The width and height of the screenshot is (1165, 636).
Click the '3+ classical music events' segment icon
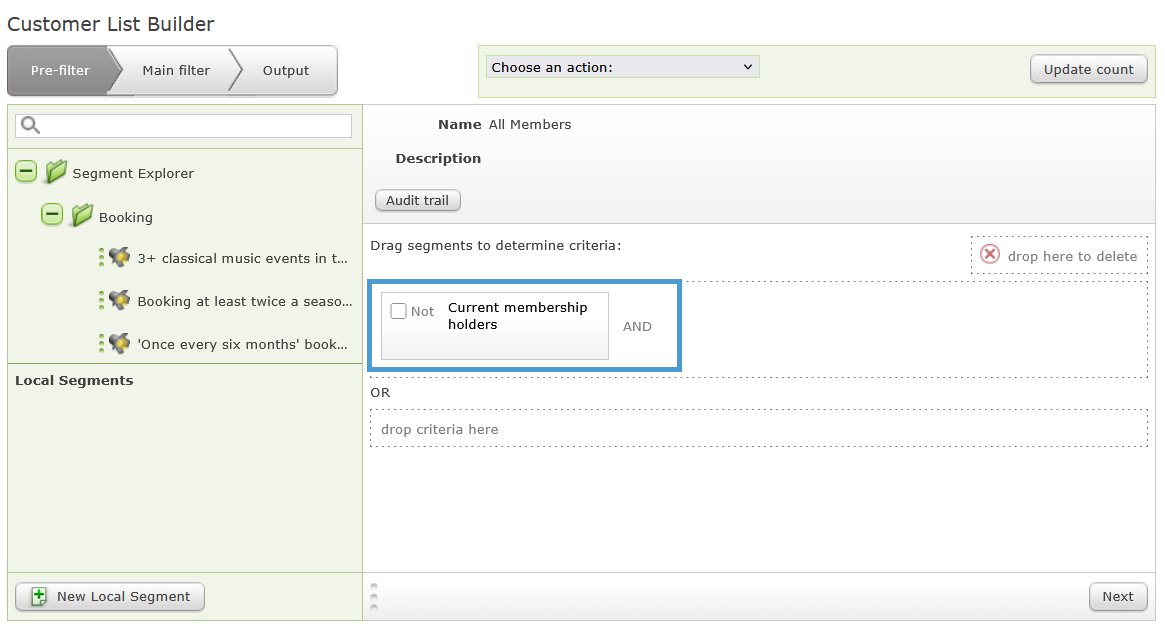pyautogui.click(x=119, y=258)
